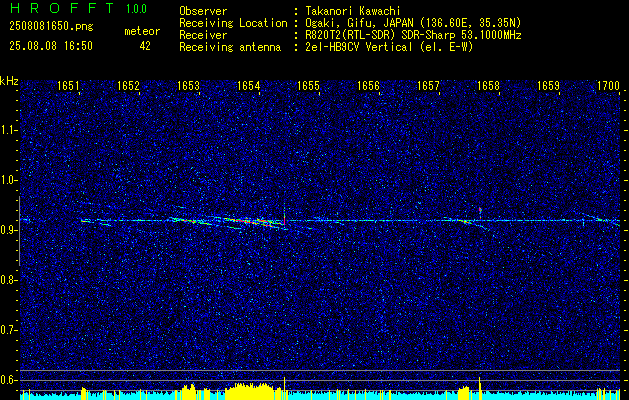Click the name Takanori Kawachi

pos(353,11)
